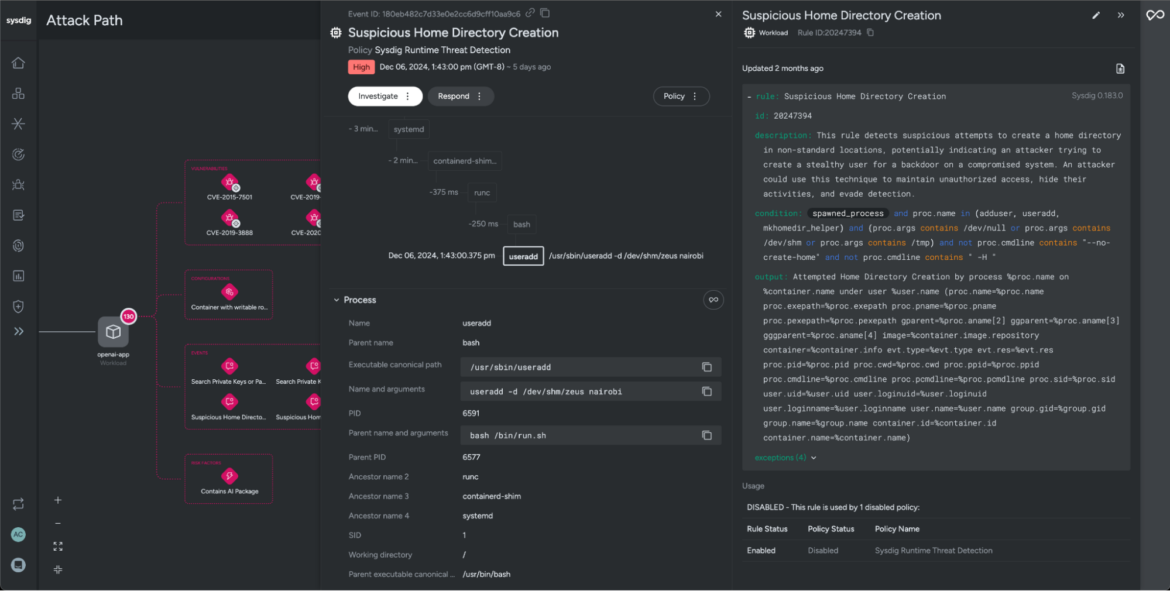The width and height of the screenshot is (1170, 591).
Task: Copy the Rule ID 20247394
Action: pos(870,33)
